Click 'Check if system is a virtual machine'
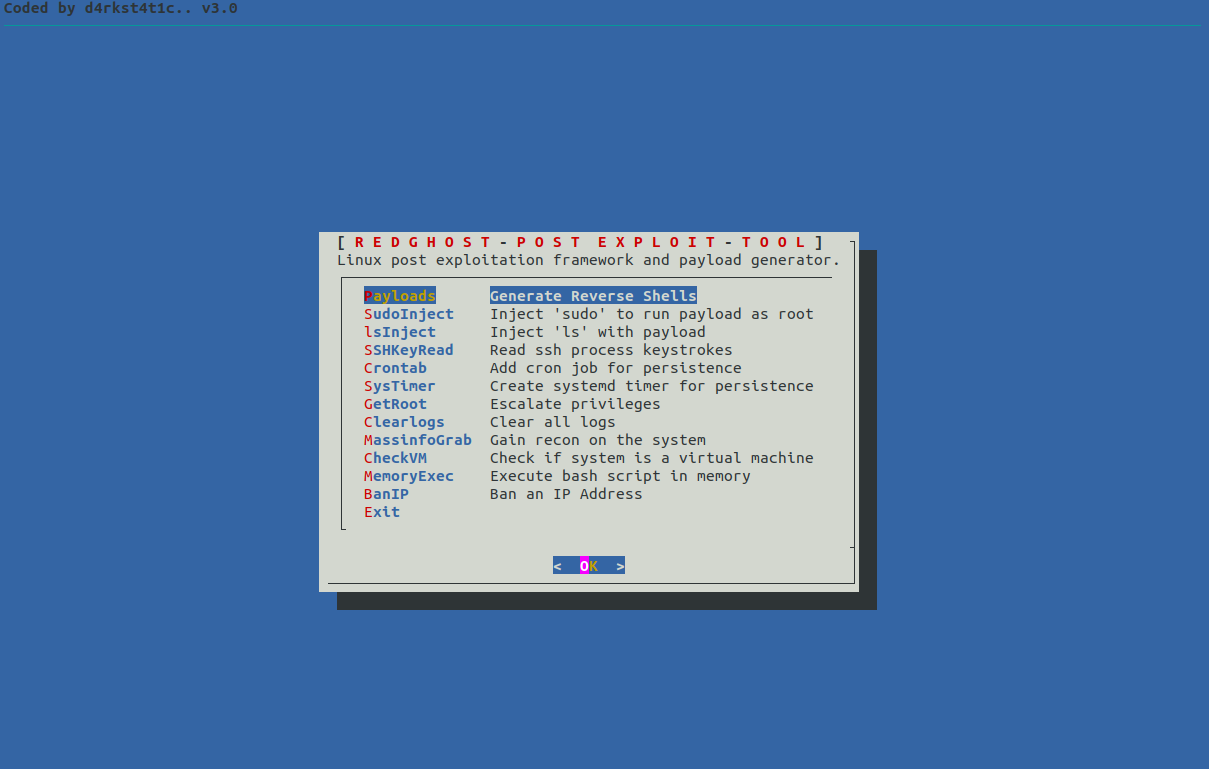 pyautogui.click(x=652, y=458)
